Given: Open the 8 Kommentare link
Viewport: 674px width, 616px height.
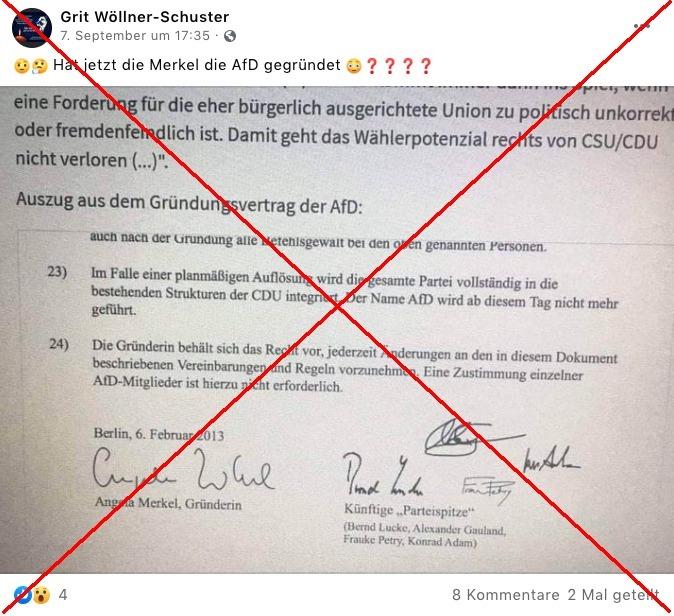Looking at the screenshot, I should [506, 595].
